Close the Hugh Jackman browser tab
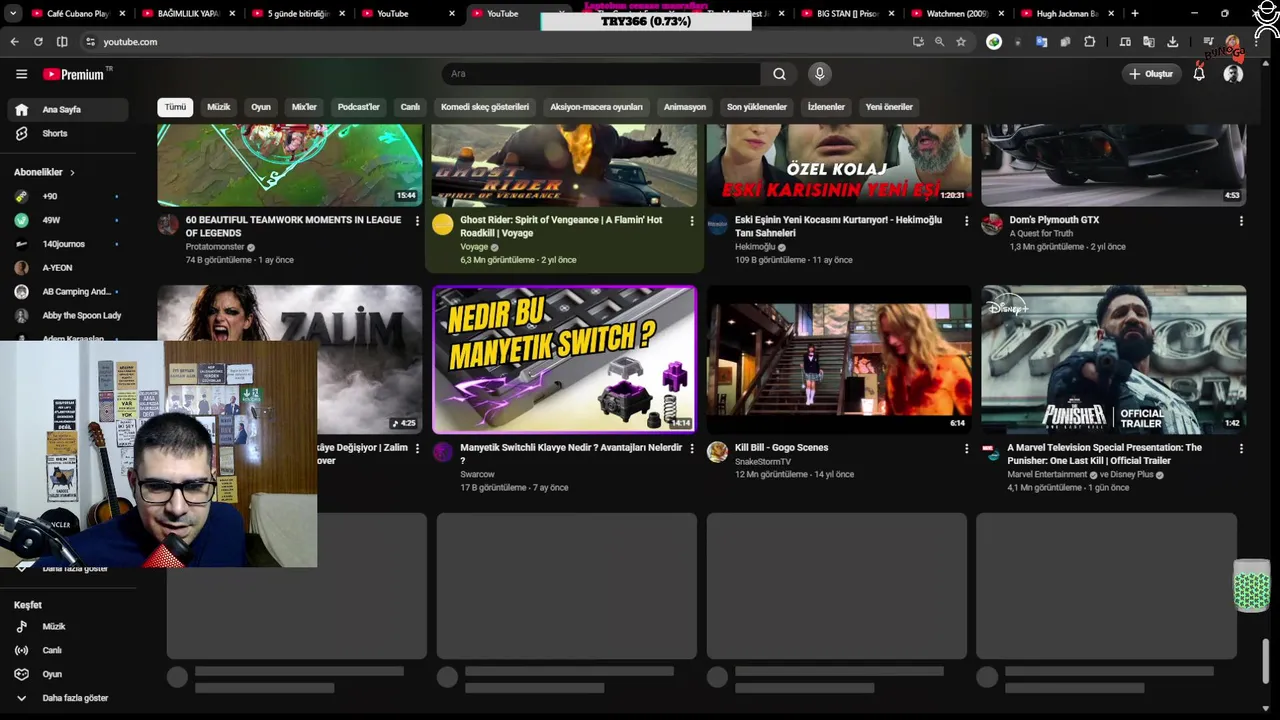The width and height of the screenshot is (1280, 720). tap(1109, 14)
